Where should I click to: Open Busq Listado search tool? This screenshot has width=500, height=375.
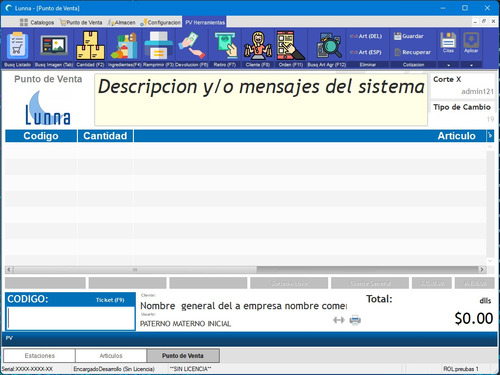point(17,49)
